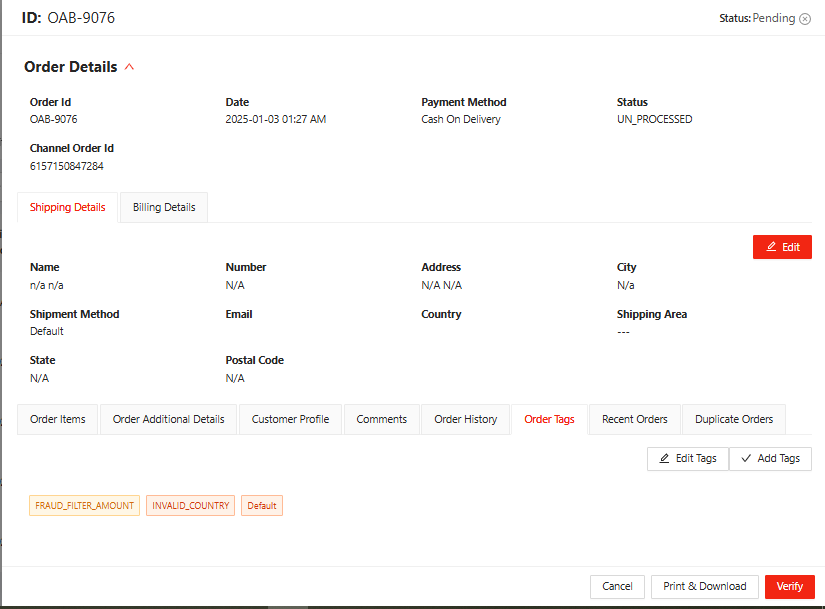Click Add Tags checkmark button
The height and width of the screenshot is (609, 825).
pyautogui.click(x=770, y=458)
